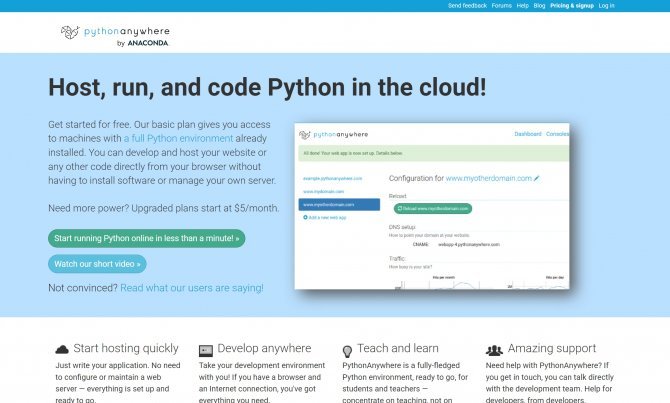
Task: Click the cloud icon beside Start hosting quickly
Action: [62, 350]
